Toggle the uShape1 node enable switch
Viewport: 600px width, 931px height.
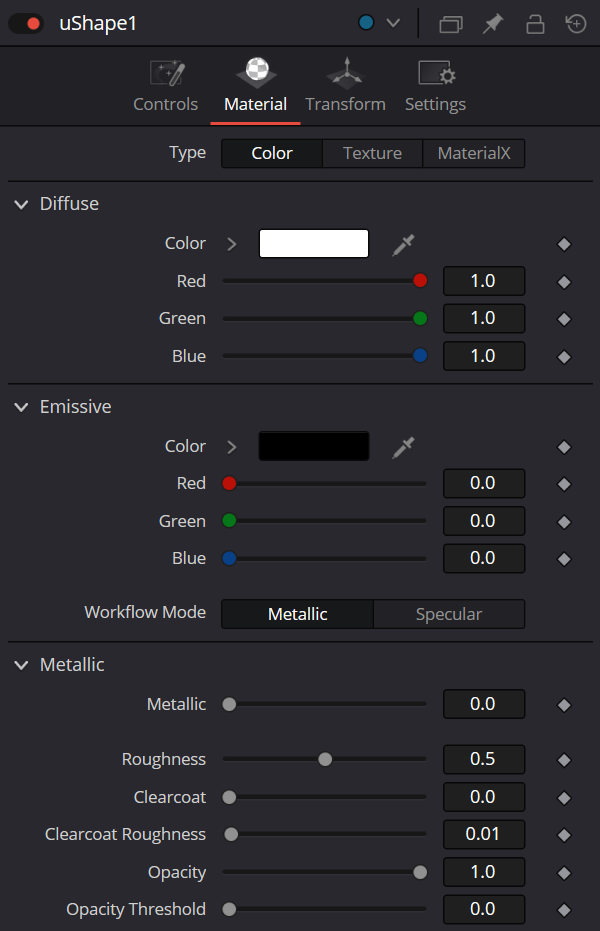(x=26, y=24)
